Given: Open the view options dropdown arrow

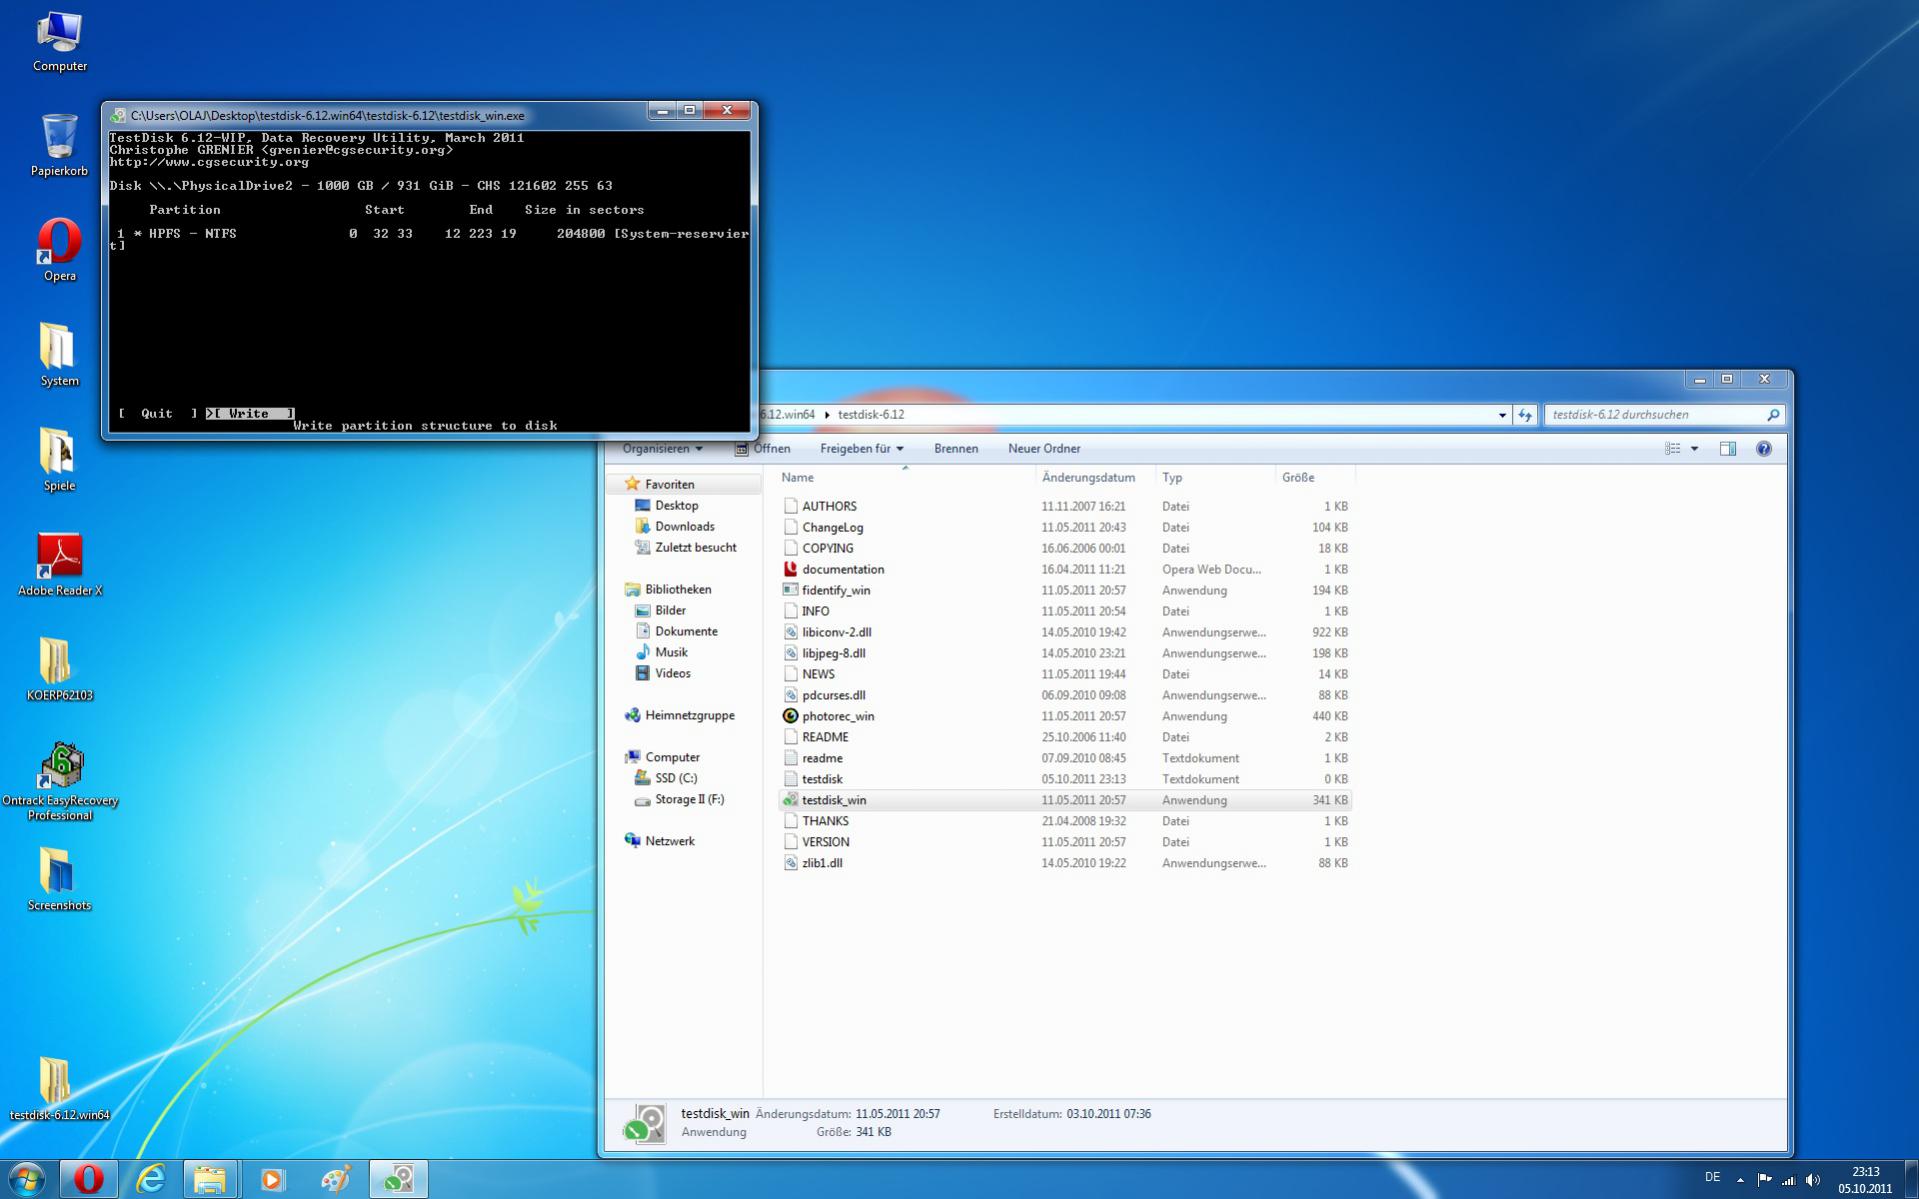Looking at the screenshot, I should coord(1694,449).
